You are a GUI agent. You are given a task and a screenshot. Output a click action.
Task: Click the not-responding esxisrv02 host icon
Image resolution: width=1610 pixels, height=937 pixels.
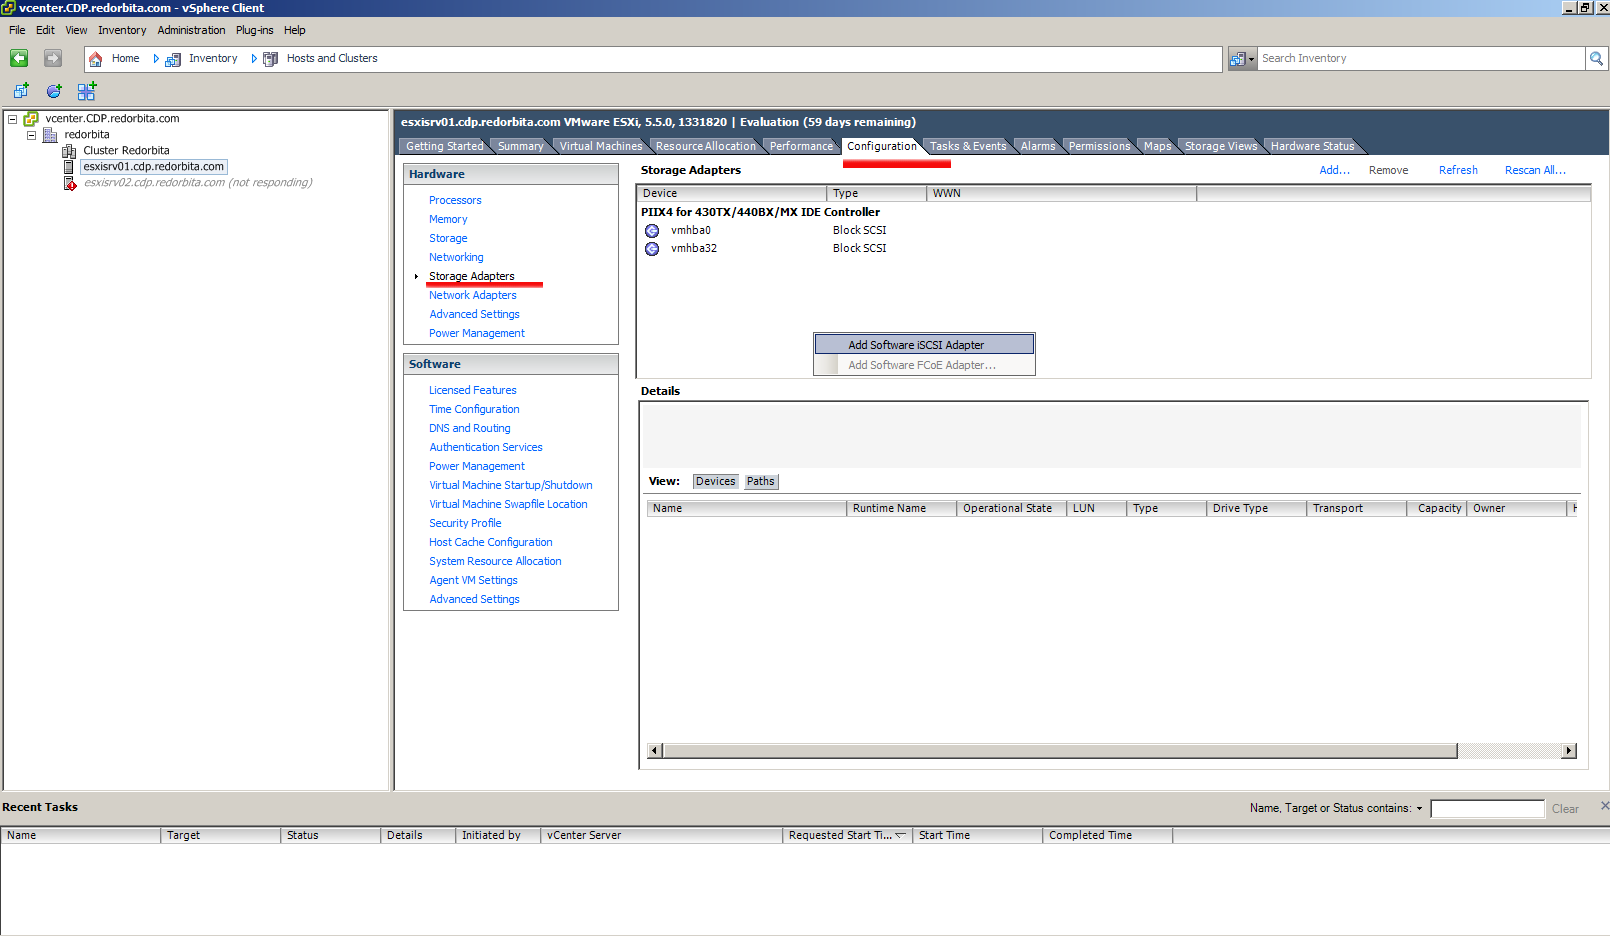click(69, 183)
